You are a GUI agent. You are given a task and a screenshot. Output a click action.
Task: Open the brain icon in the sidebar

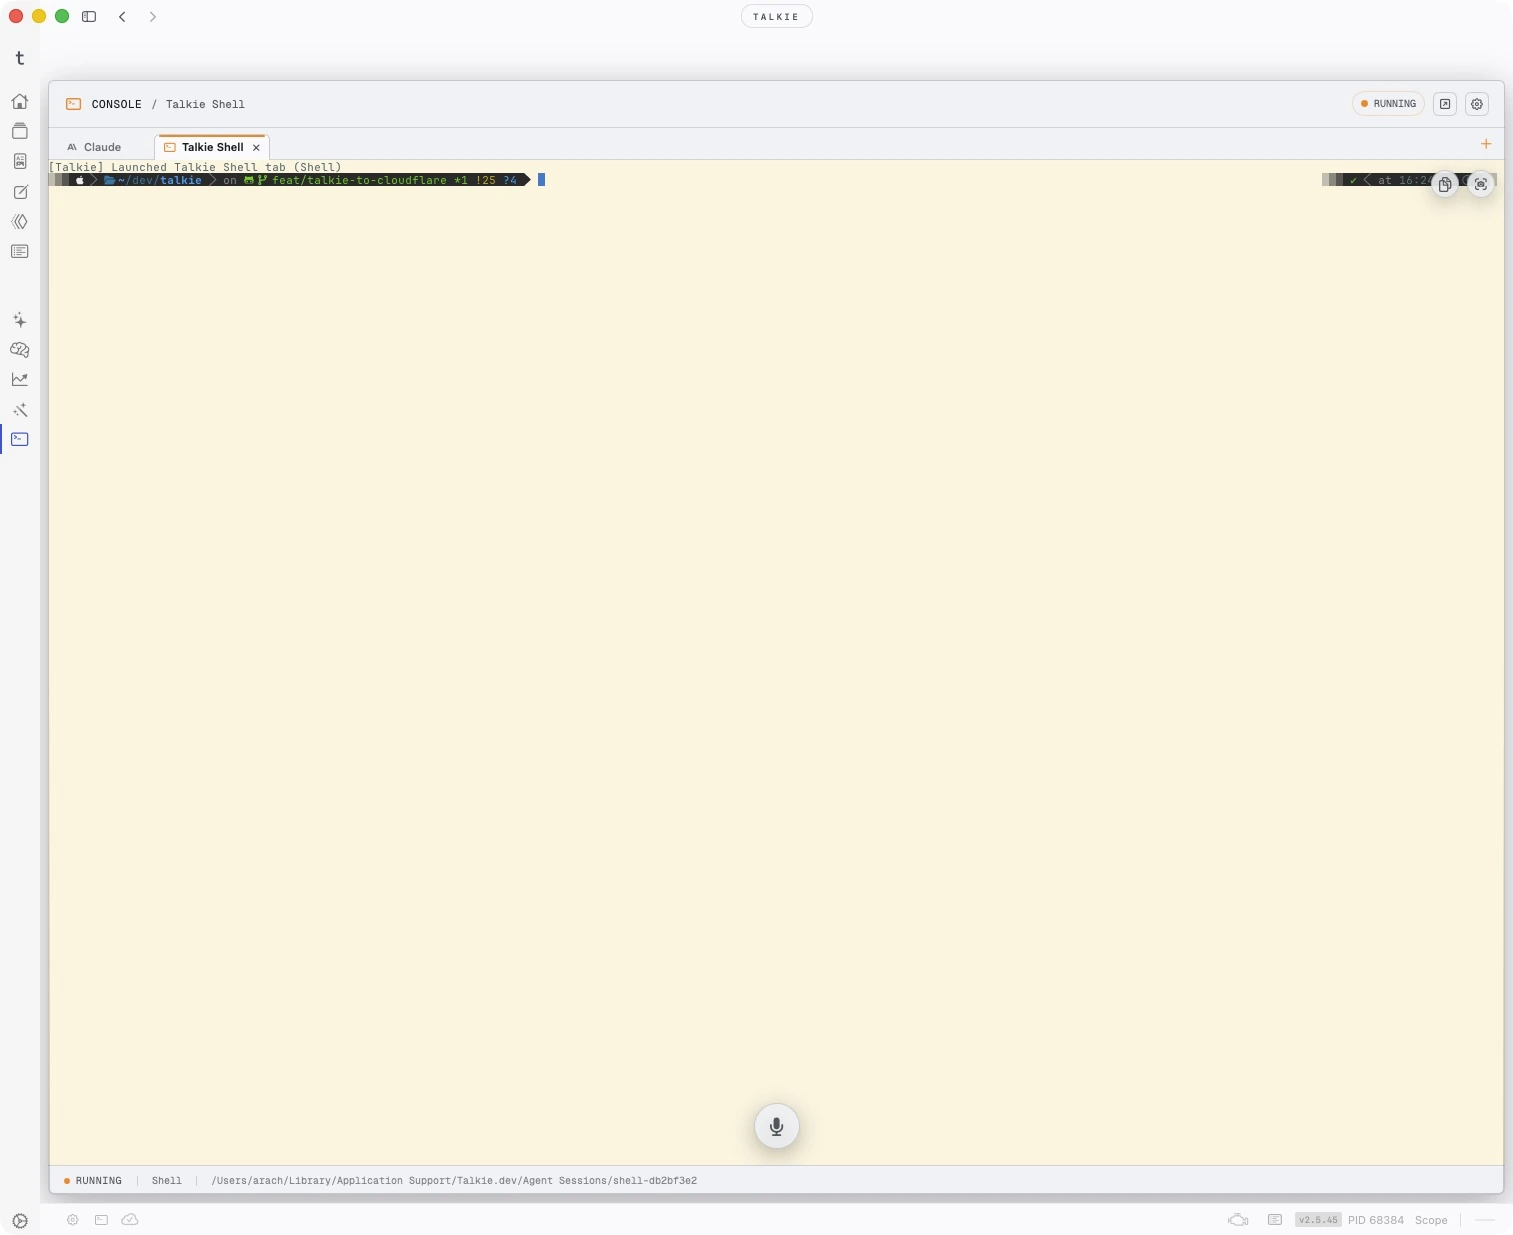pyautogui.click(x=20, y=350)
